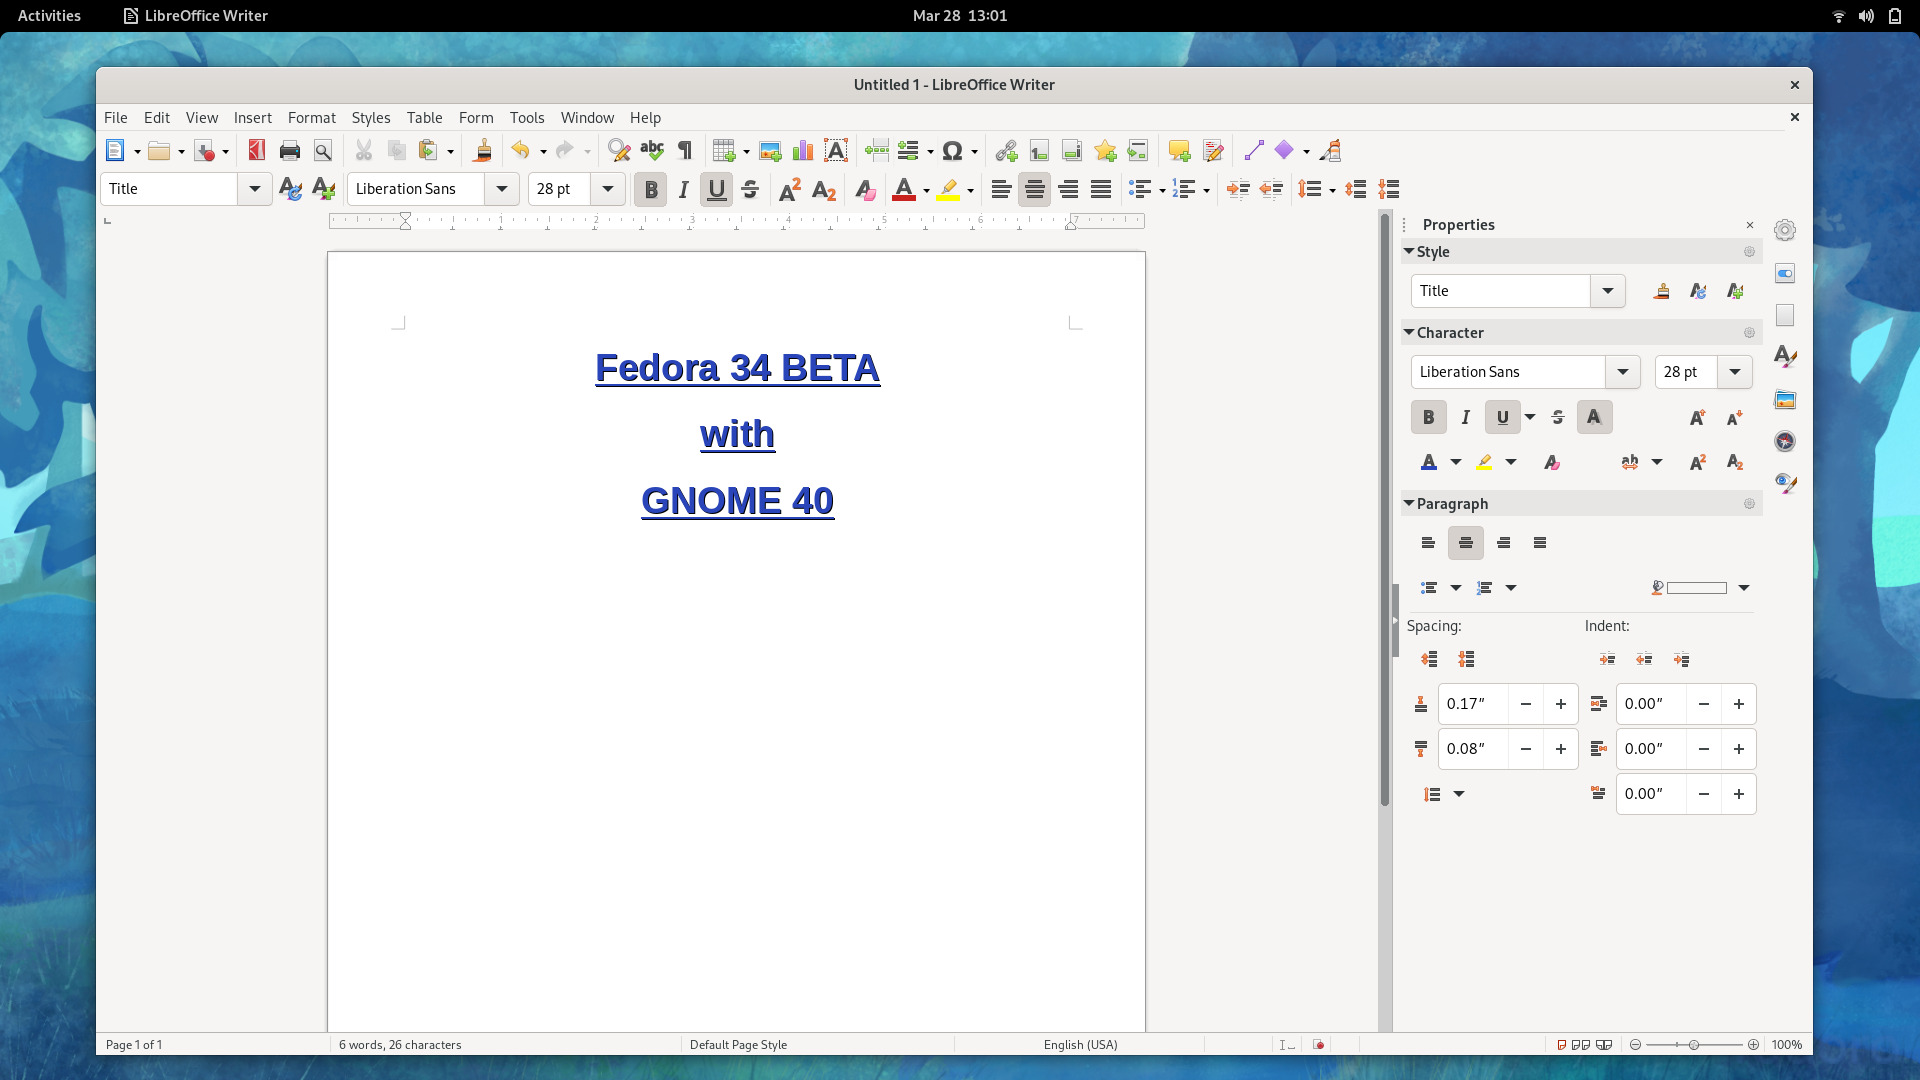Open the font size 28 pt dropdown

coord(607,189)
